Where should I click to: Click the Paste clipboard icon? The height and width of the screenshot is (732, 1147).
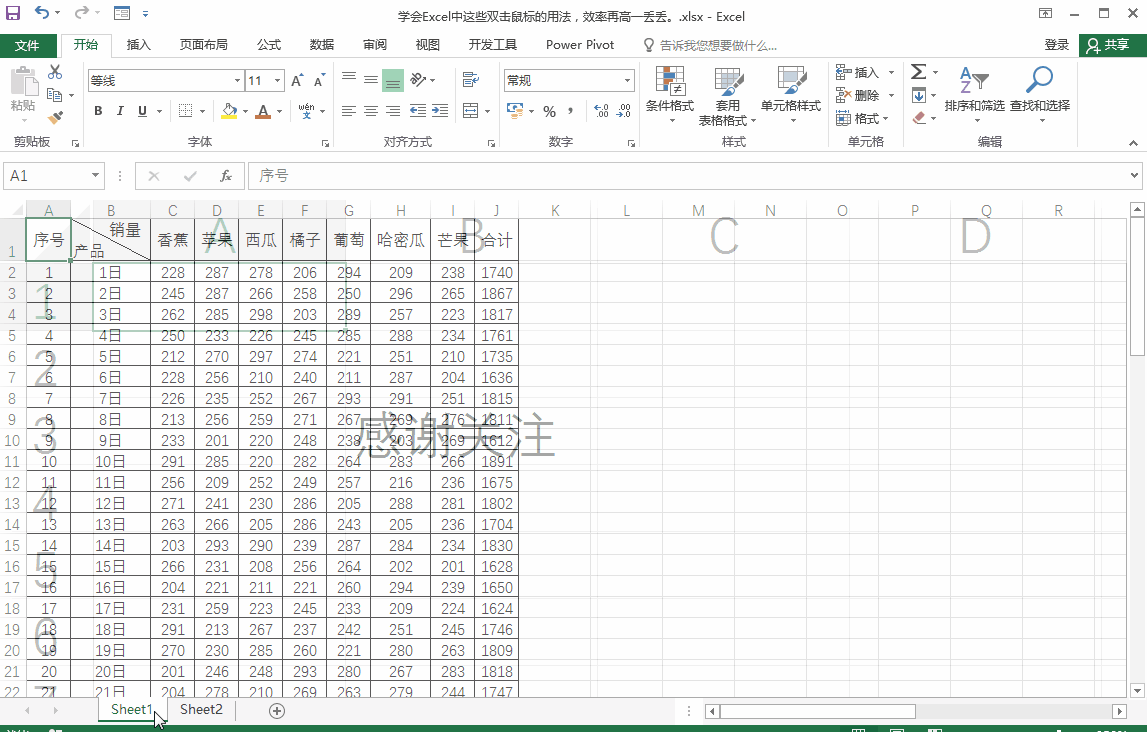[23, 82]
